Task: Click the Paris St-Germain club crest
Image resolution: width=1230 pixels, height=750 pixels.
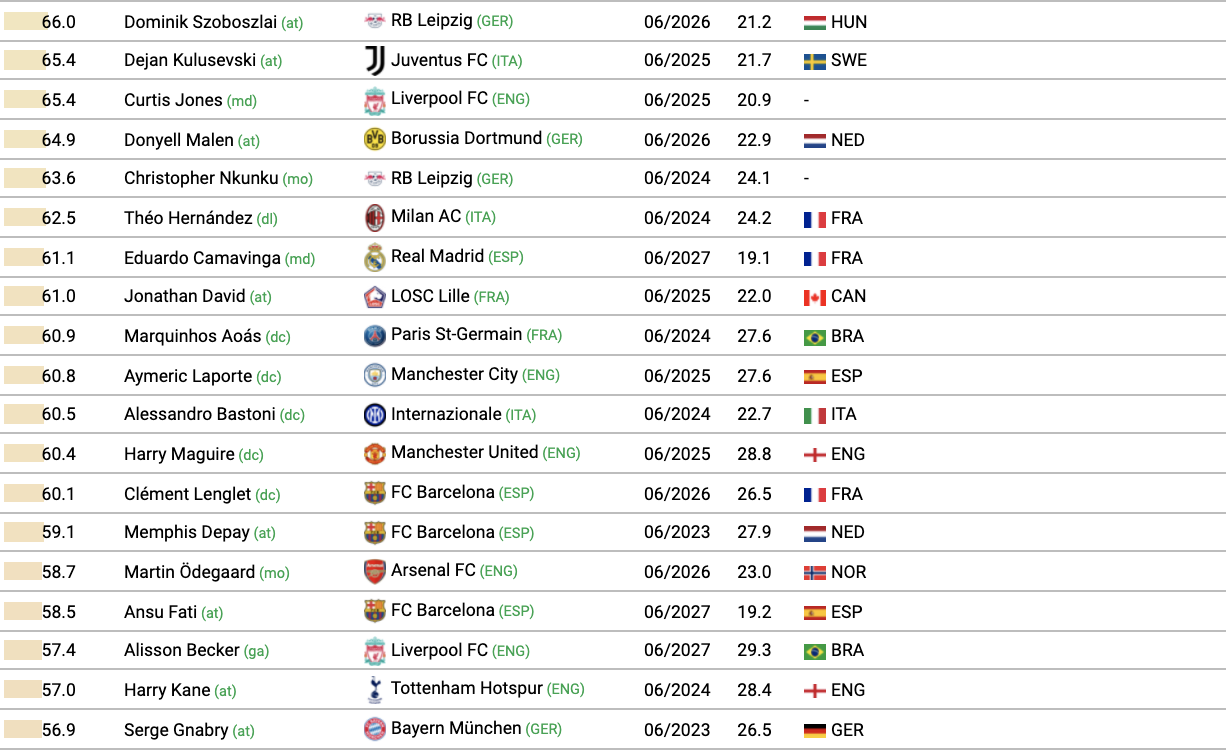Action: tap(374, 336)
